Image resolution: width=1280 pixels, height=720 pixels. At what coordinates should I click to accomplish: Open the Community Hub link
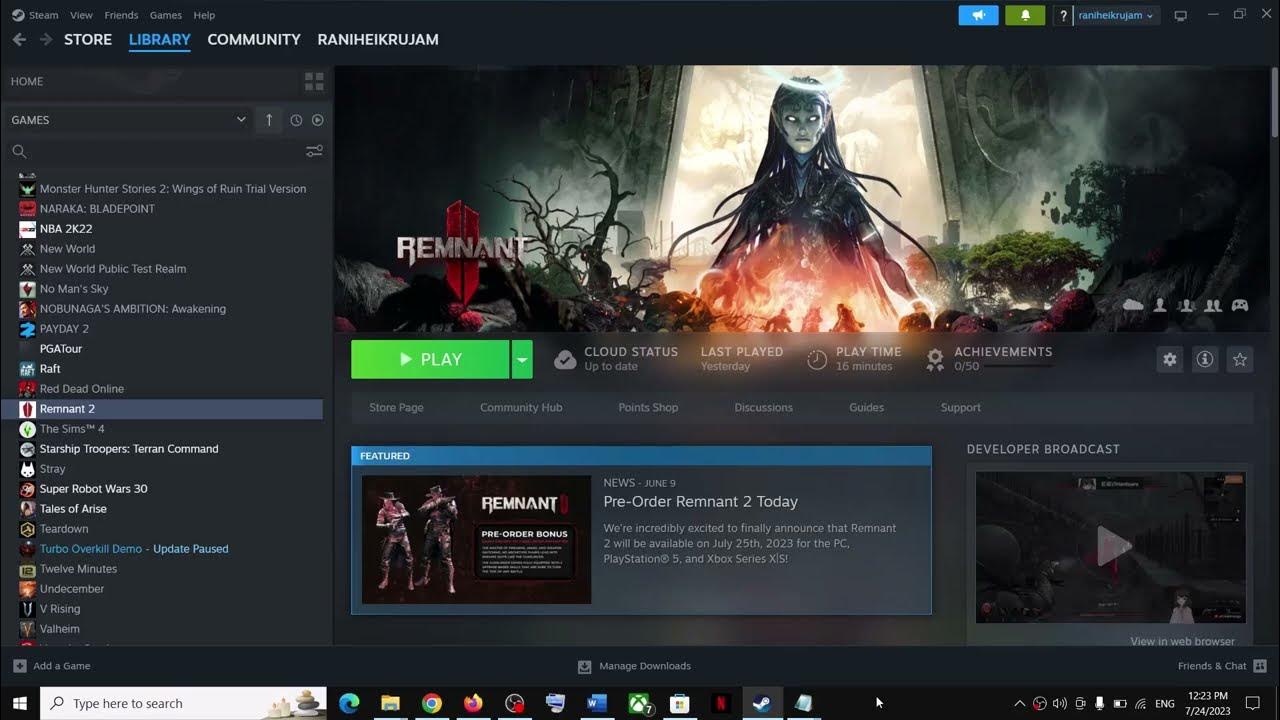521,407
